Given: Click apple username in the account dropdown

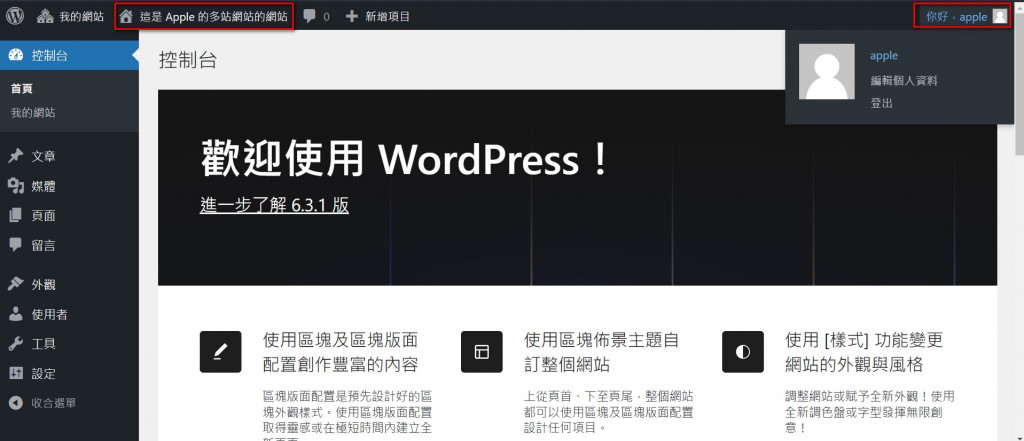Looking at the screenshot, I should 884,56.
